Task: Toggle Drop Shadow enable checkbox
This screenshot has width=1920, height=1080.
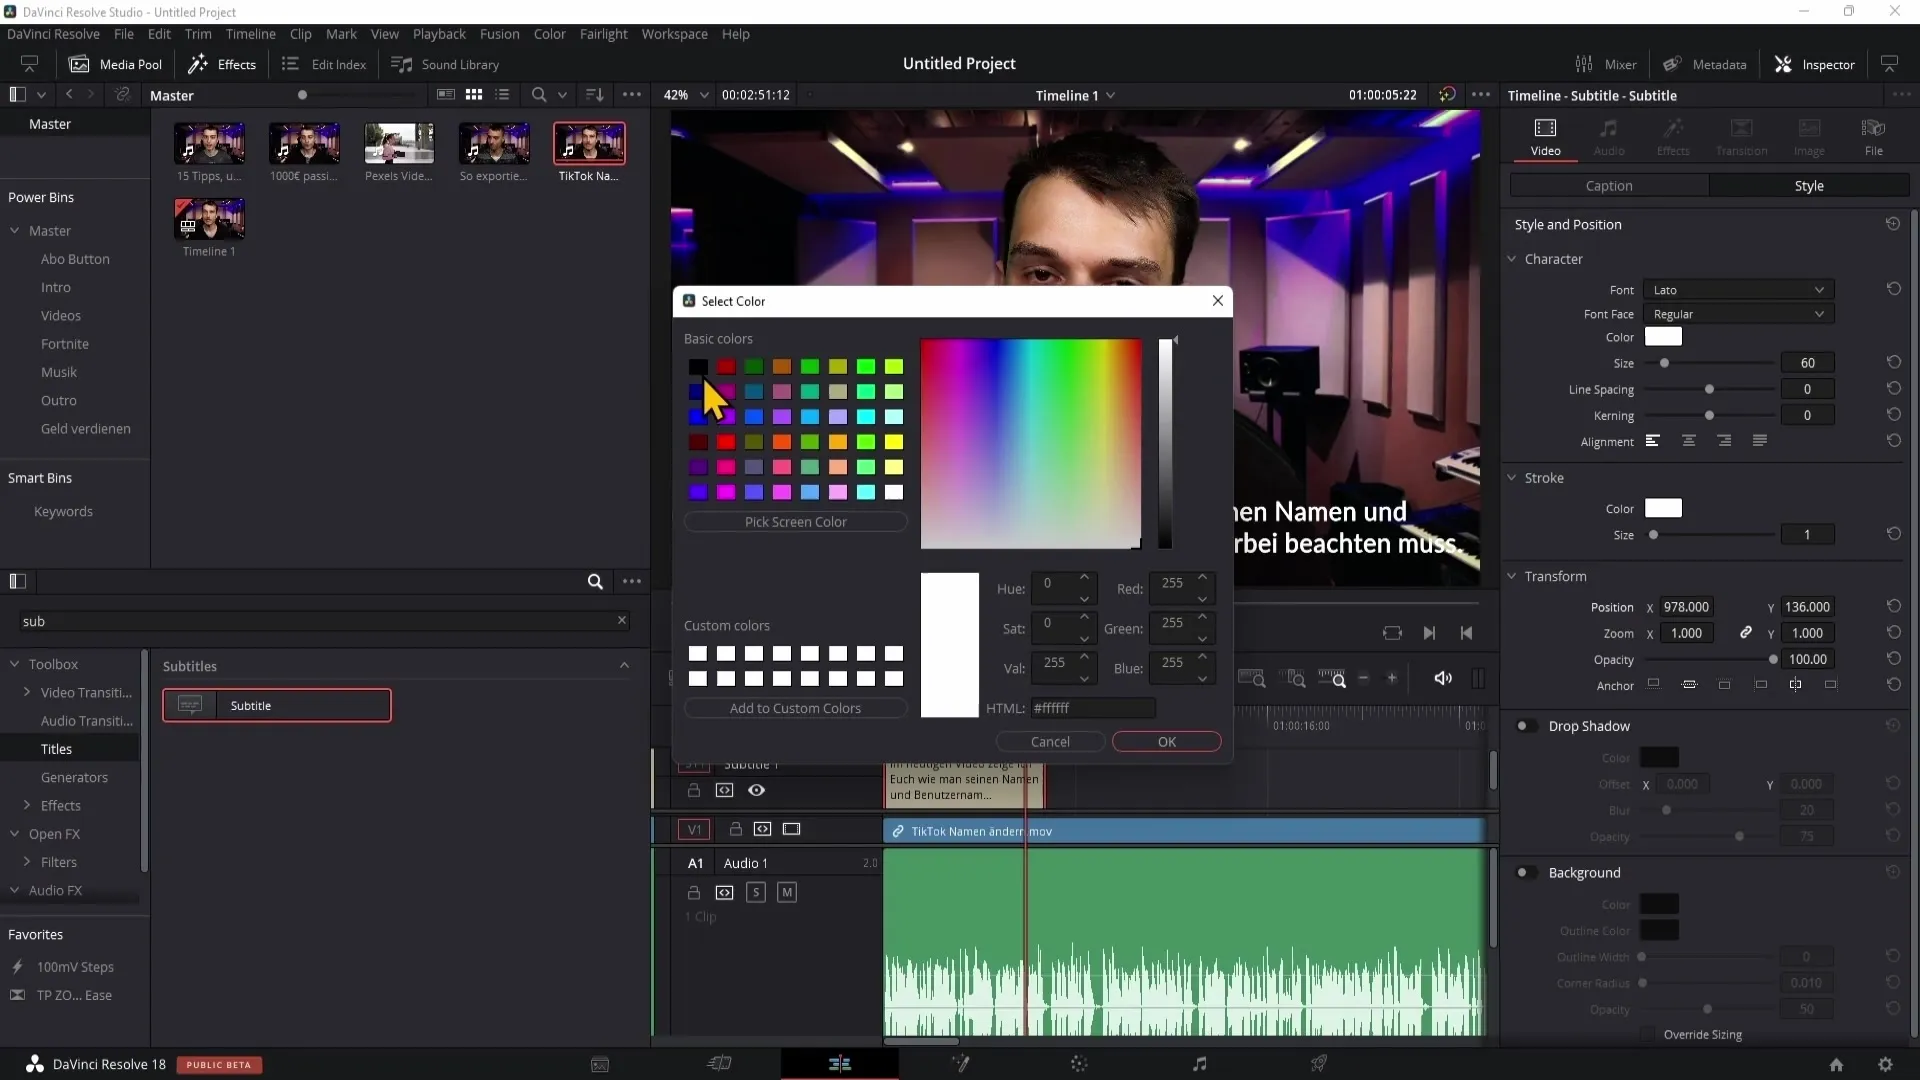Action: [1524, 725]
